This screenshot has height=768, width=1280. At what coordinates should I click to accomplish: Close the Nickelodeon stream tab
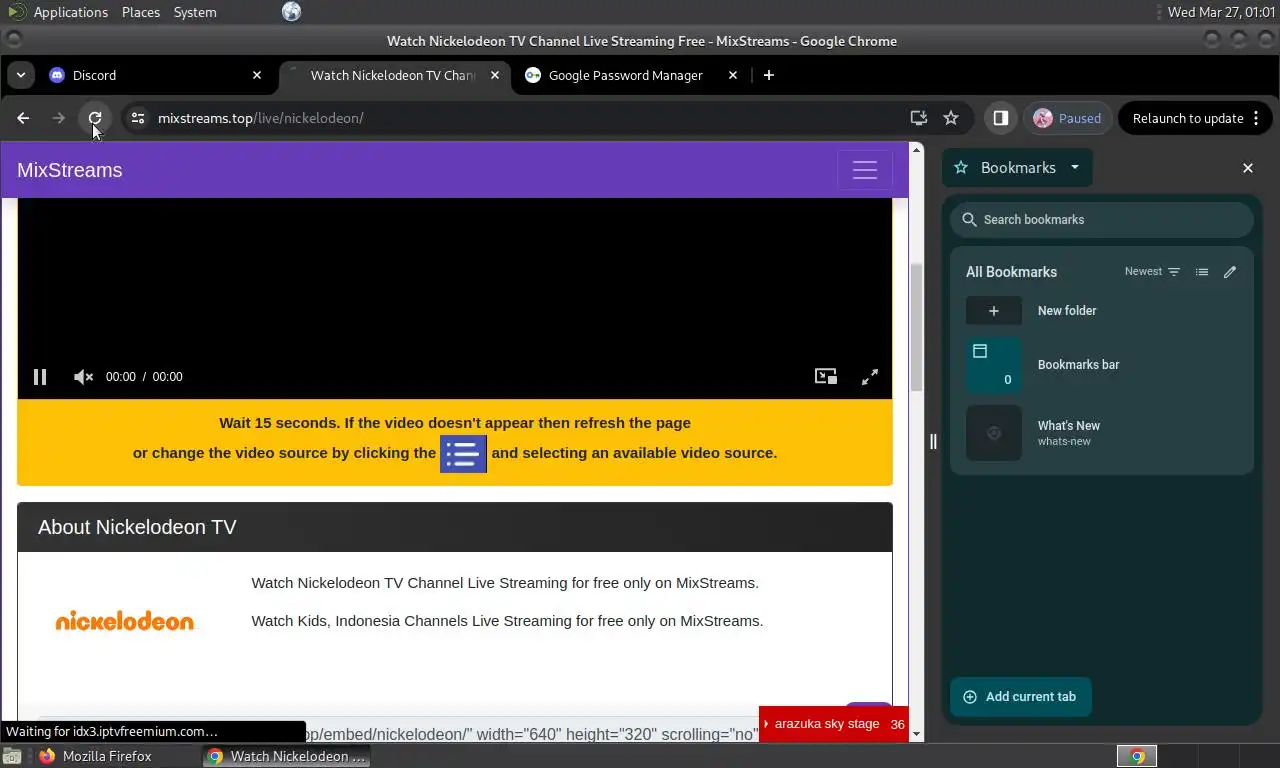pos(494,75)
